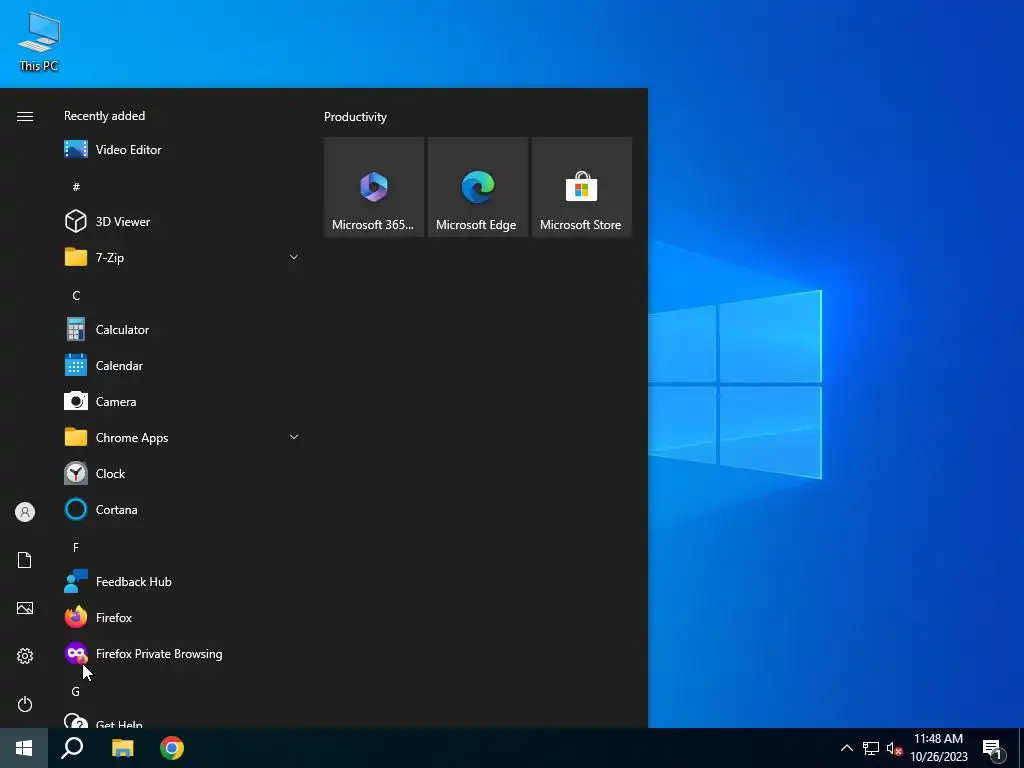
Task: Click the Windows Start button
Action: click(24, 748)
